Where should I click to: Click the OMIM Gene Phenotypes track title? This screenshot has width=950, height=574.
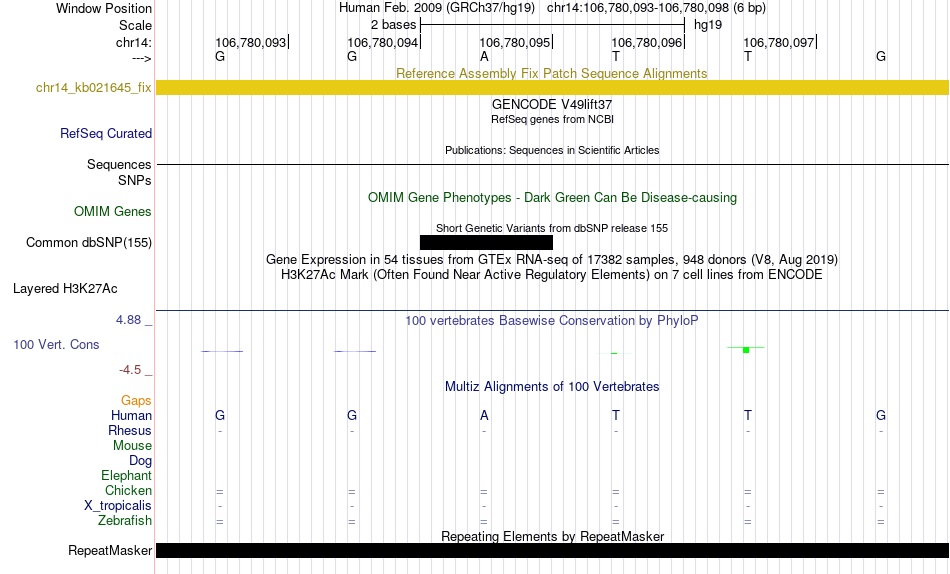point(552,198)
